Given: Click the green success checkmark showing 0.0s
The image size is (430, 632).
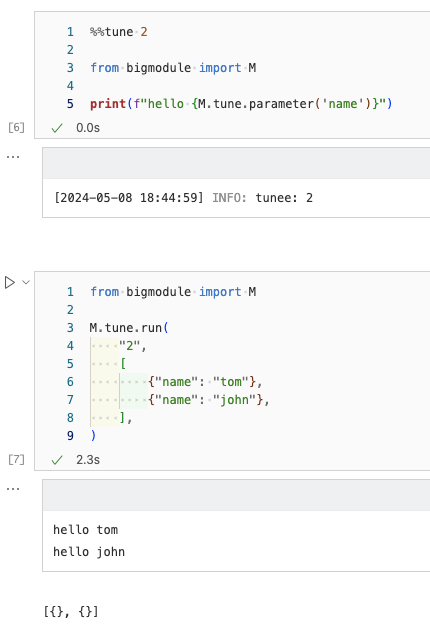Looking at the screenshot, I should coord(57,128).
